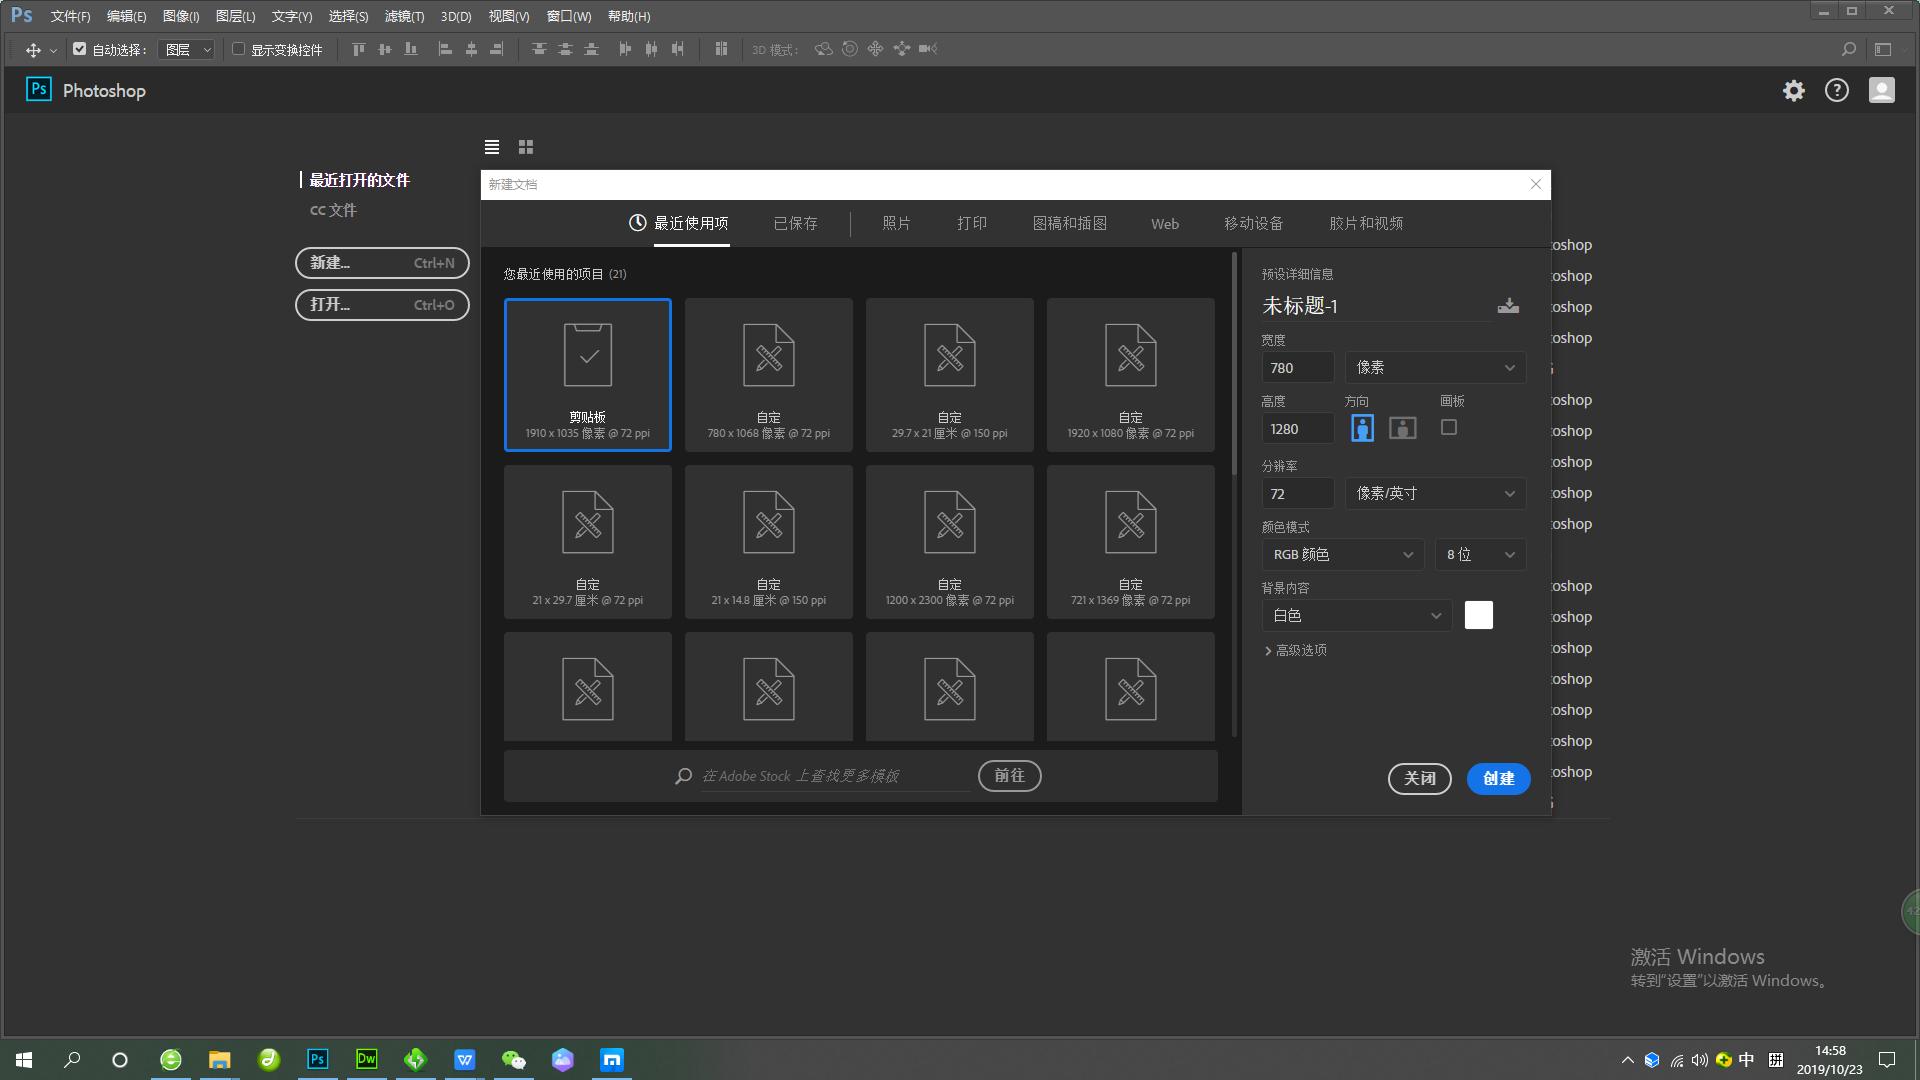Open WeChat from the taskbar
This screenshot has height=1080, width=1920.
pos(513,1059)
